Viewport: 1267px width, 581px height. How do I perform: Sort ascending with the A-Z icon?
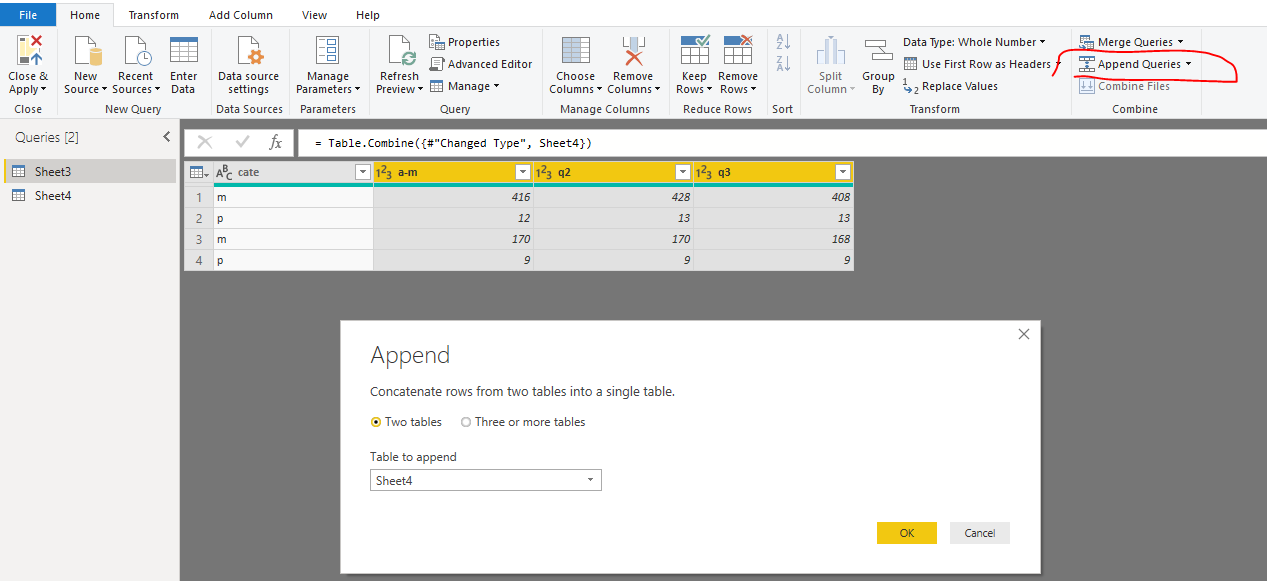click(783, 42)
